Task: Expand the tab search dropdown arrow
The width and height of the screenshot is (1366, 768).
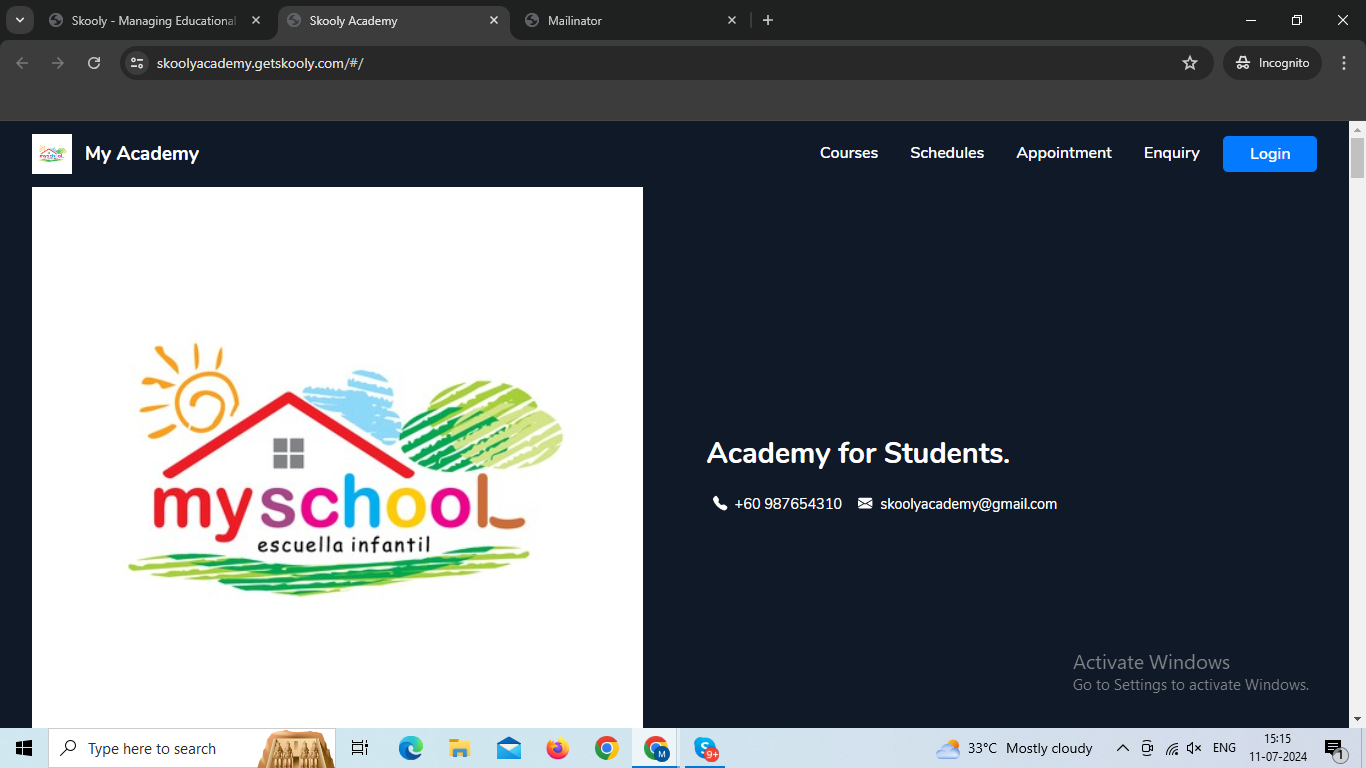Action: (x=19, y=20)
